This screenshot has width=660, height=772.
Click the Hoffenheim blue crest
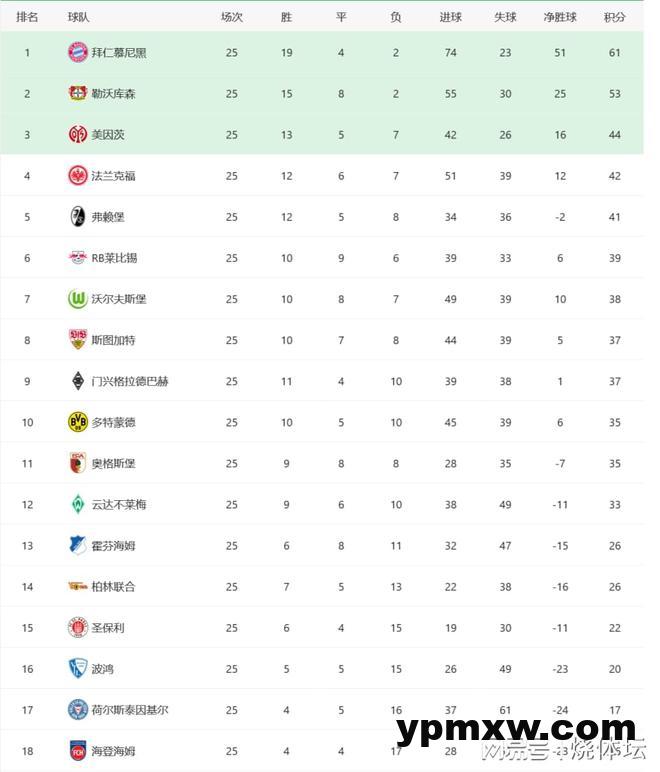coord(77,545)
